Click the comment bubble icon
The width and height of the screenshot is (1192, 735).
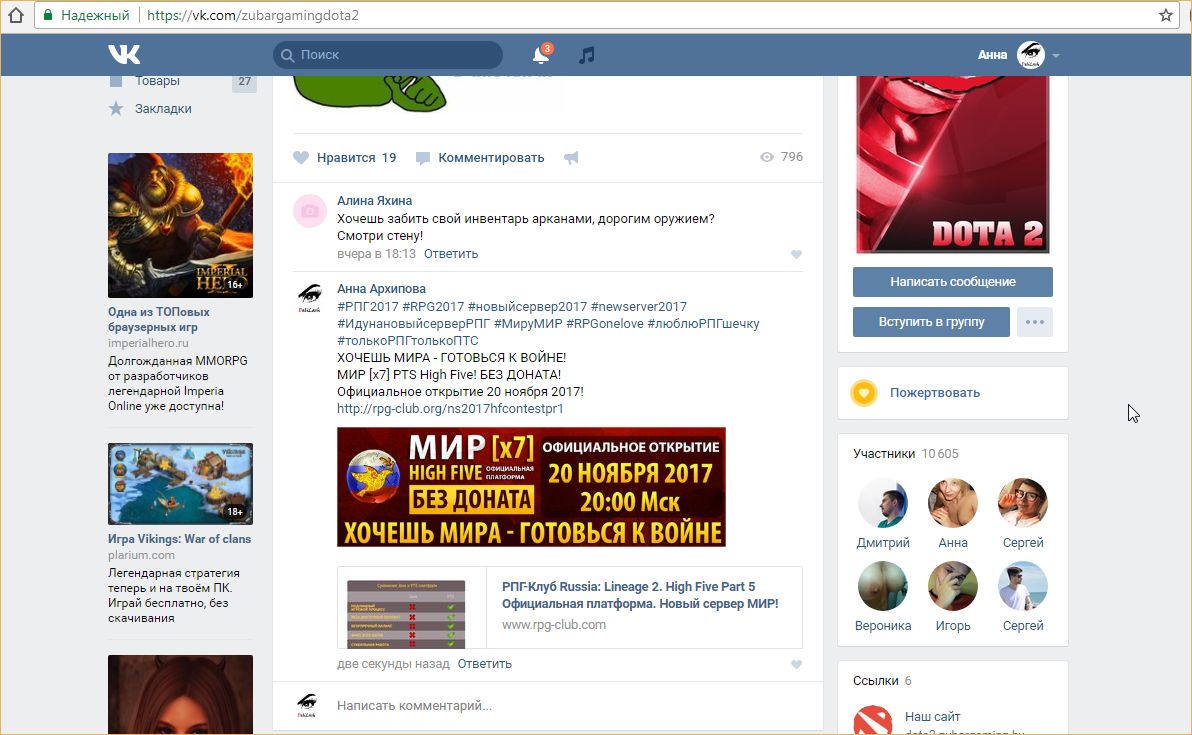click(x=423, y=158)
